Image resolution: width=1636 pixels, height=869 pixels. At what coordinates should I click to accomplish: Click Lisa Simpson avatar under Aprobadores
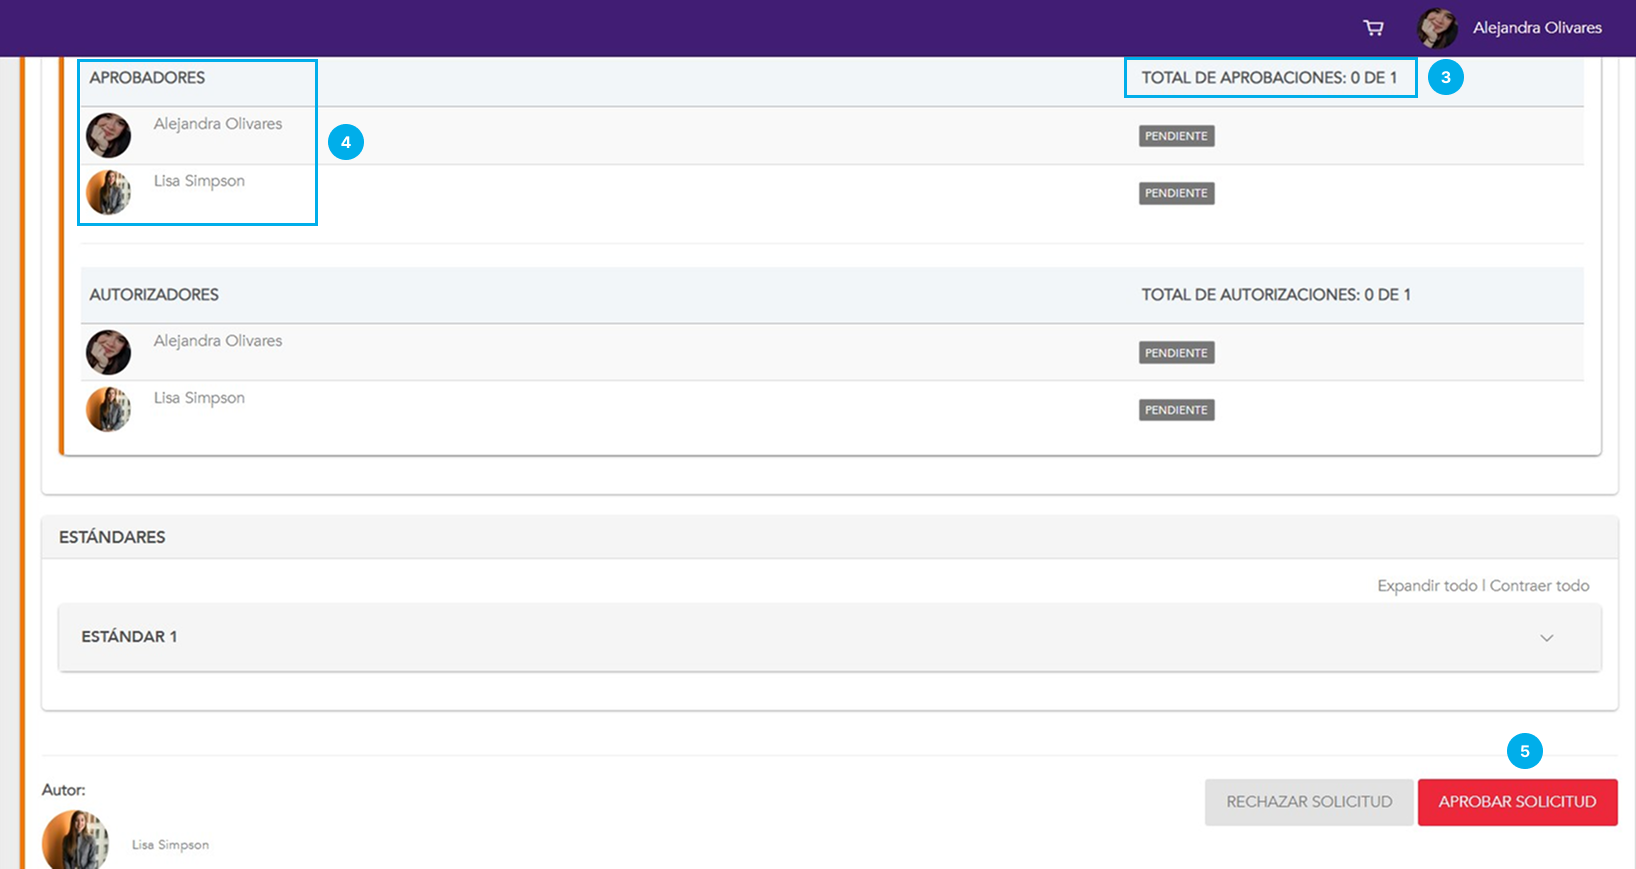108,192
